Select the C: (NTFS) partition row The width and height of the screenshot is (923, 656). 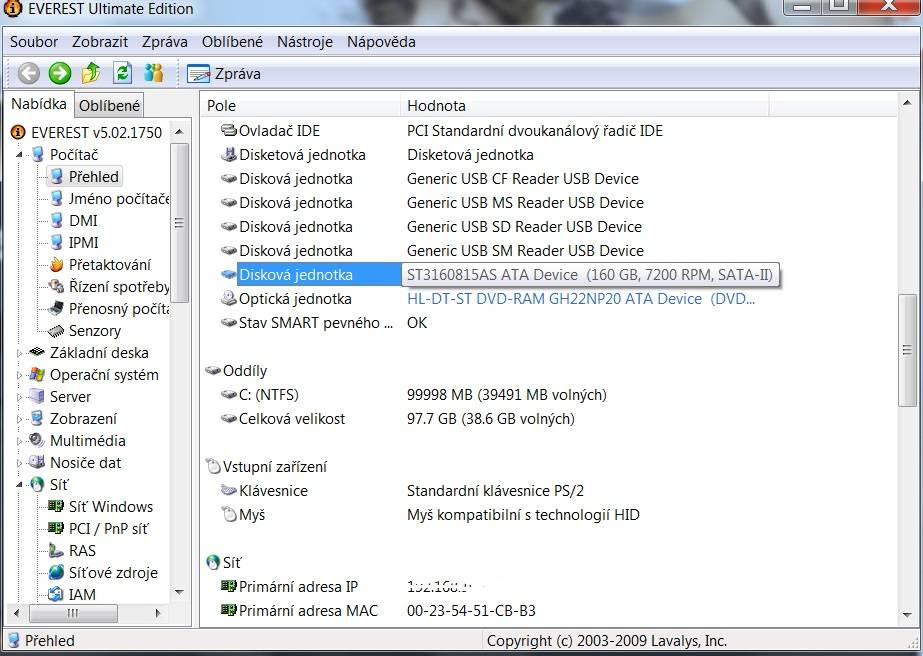click(413, 395)
